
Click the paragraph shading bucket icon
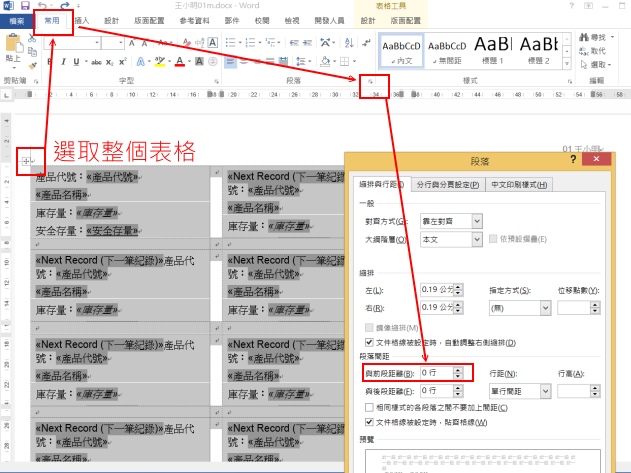coord(325,62)
